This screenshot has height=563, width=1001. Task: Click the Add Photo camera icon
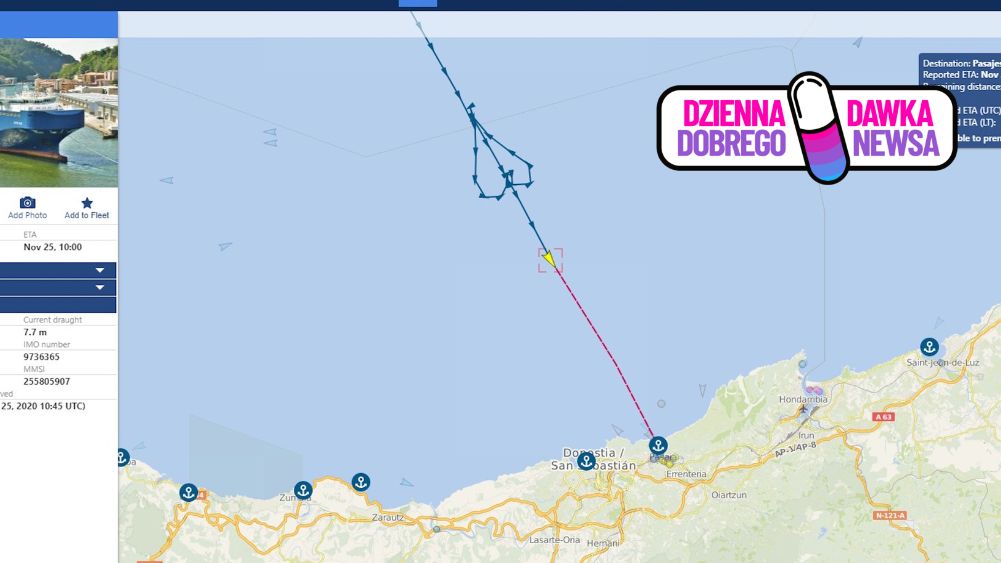tap(27, 203)
